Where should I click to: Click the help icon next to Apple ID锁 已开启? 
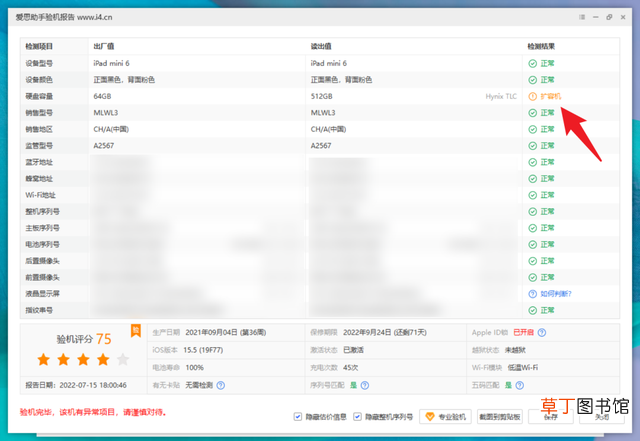542,332
